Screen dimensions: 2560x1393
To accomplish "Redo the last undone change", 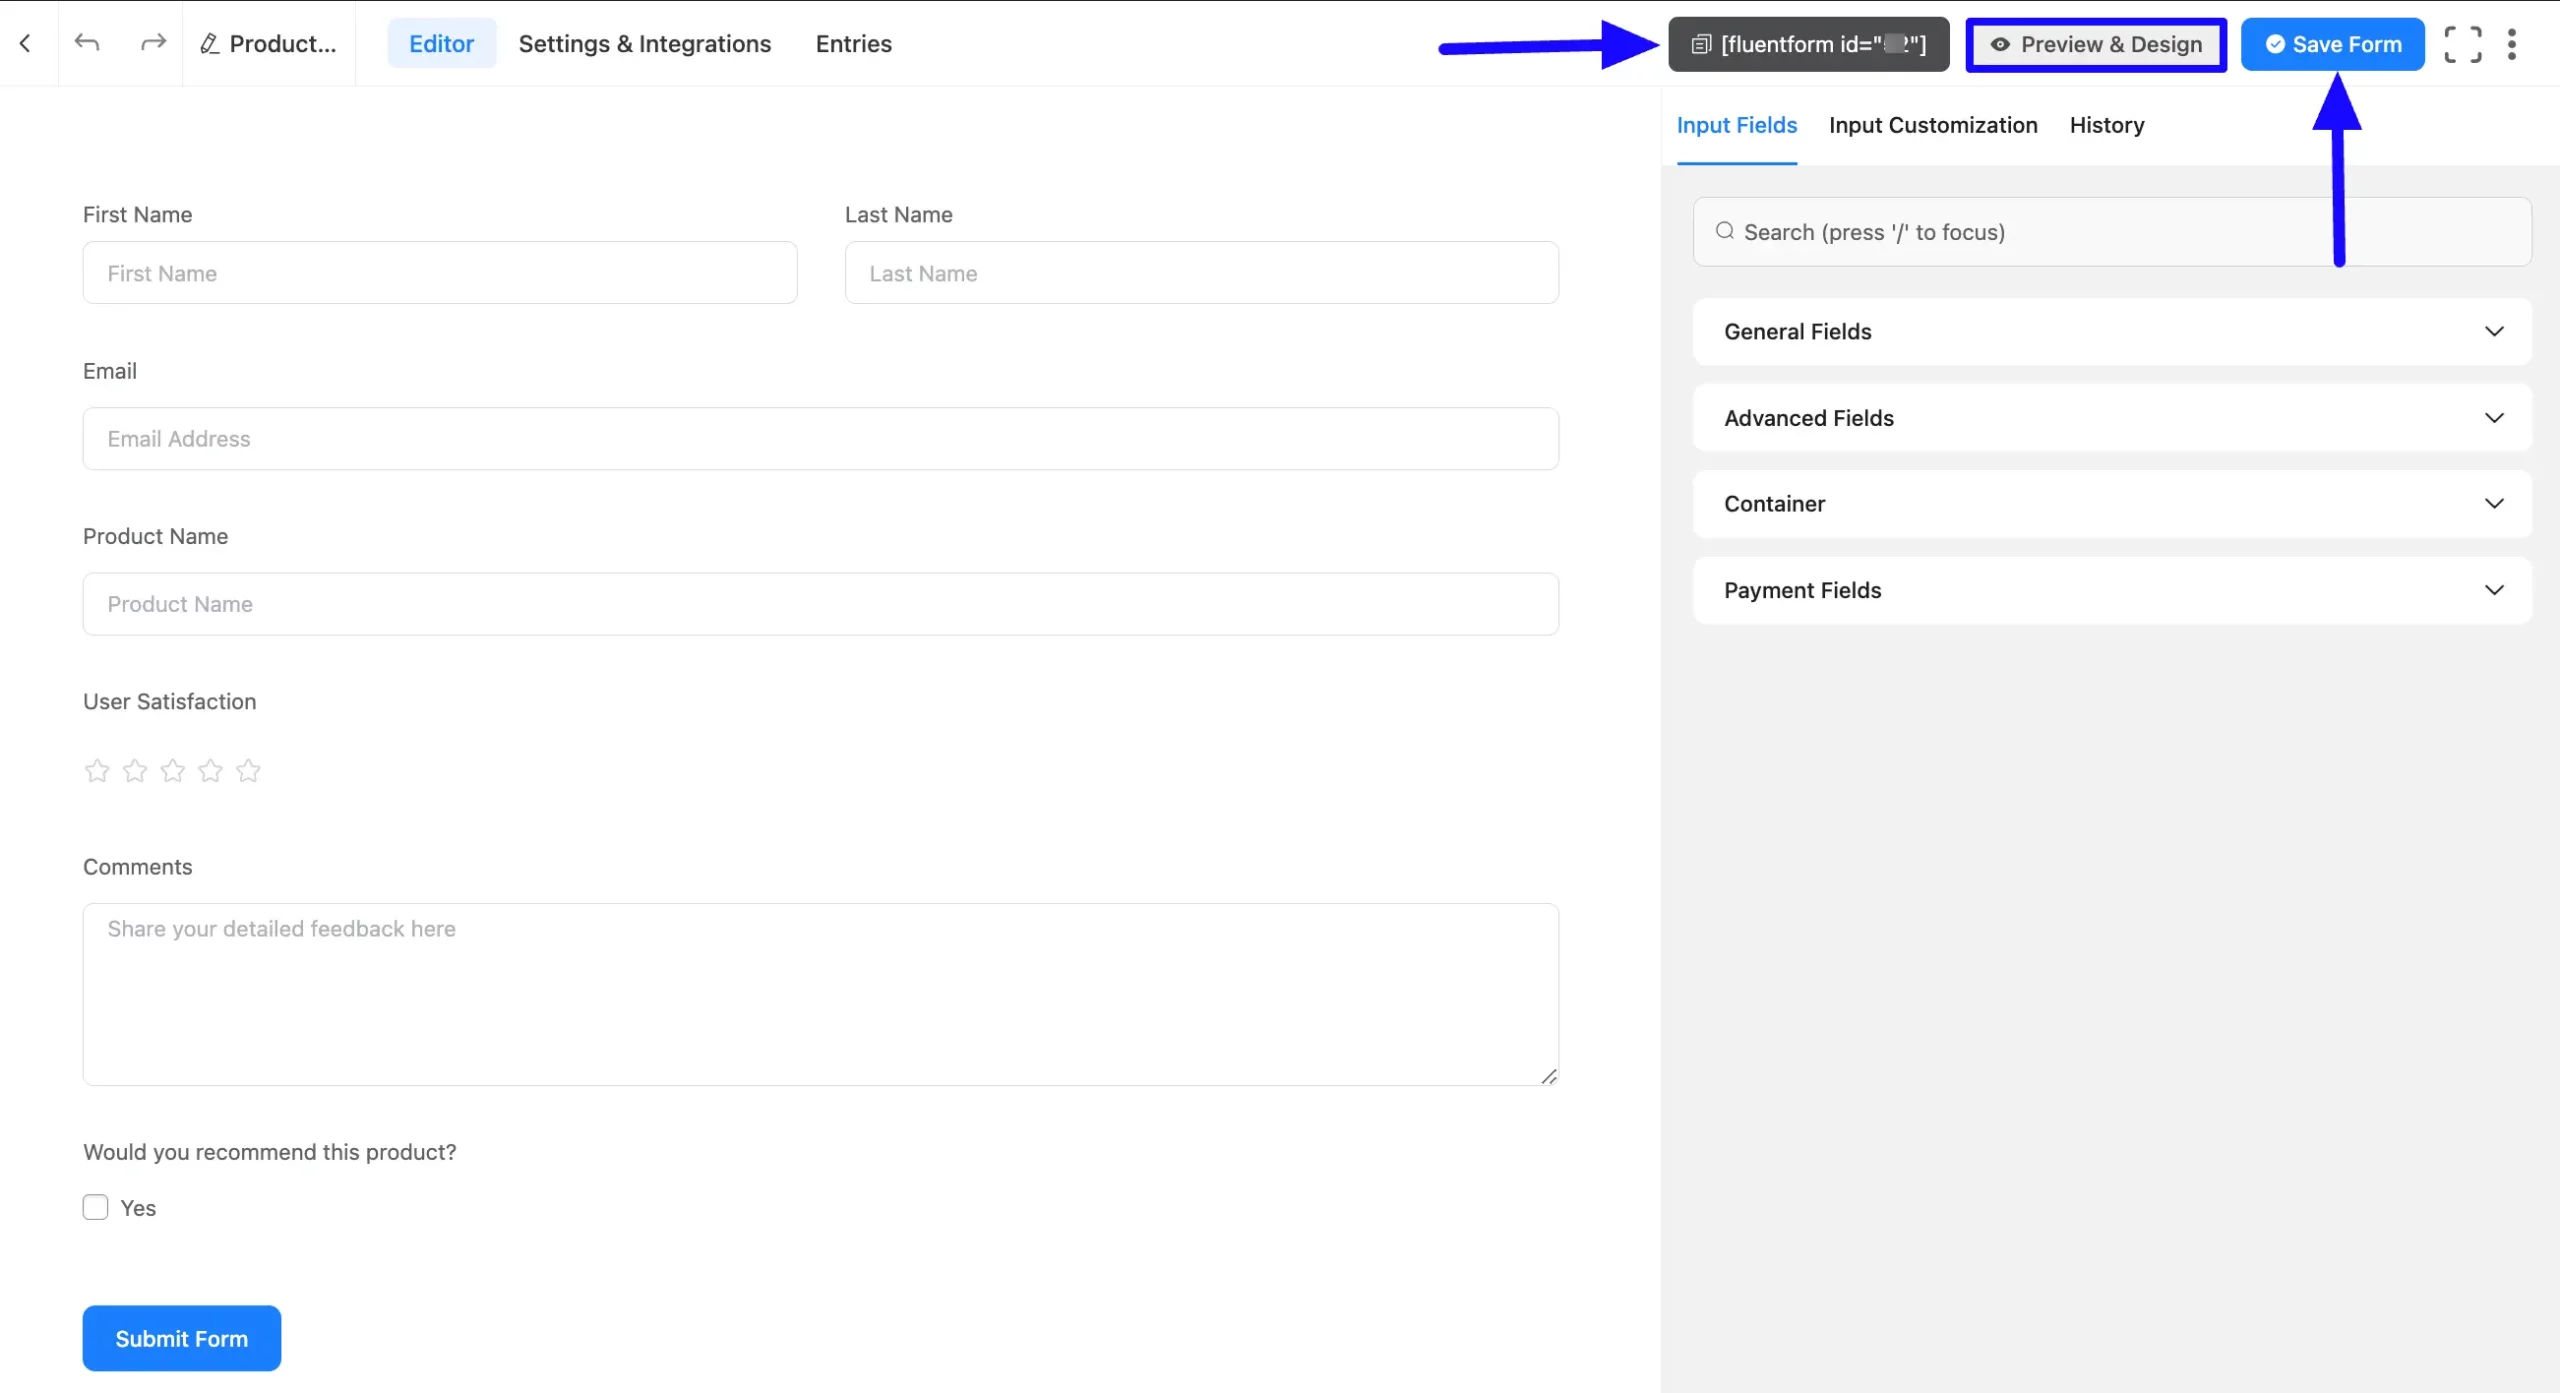I will [153, 43].
